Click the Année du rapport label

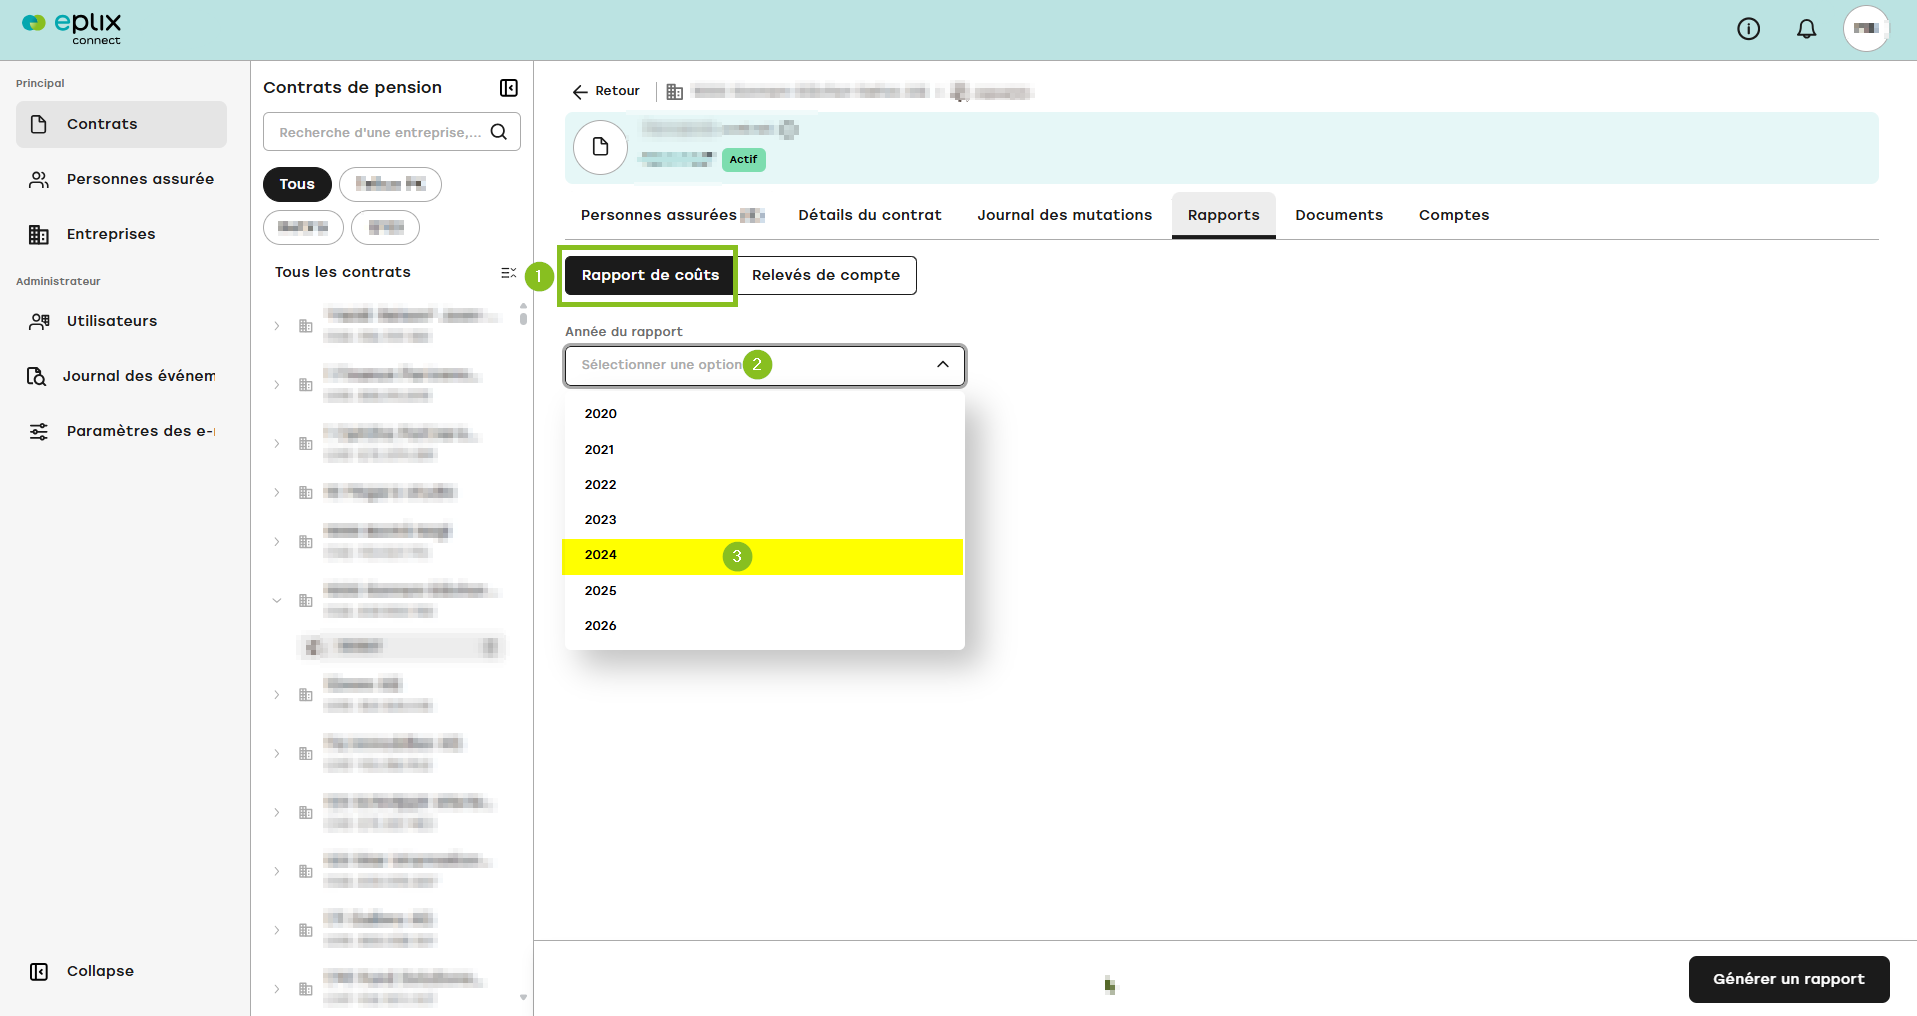pyautogui.click(x=624, y=332)
